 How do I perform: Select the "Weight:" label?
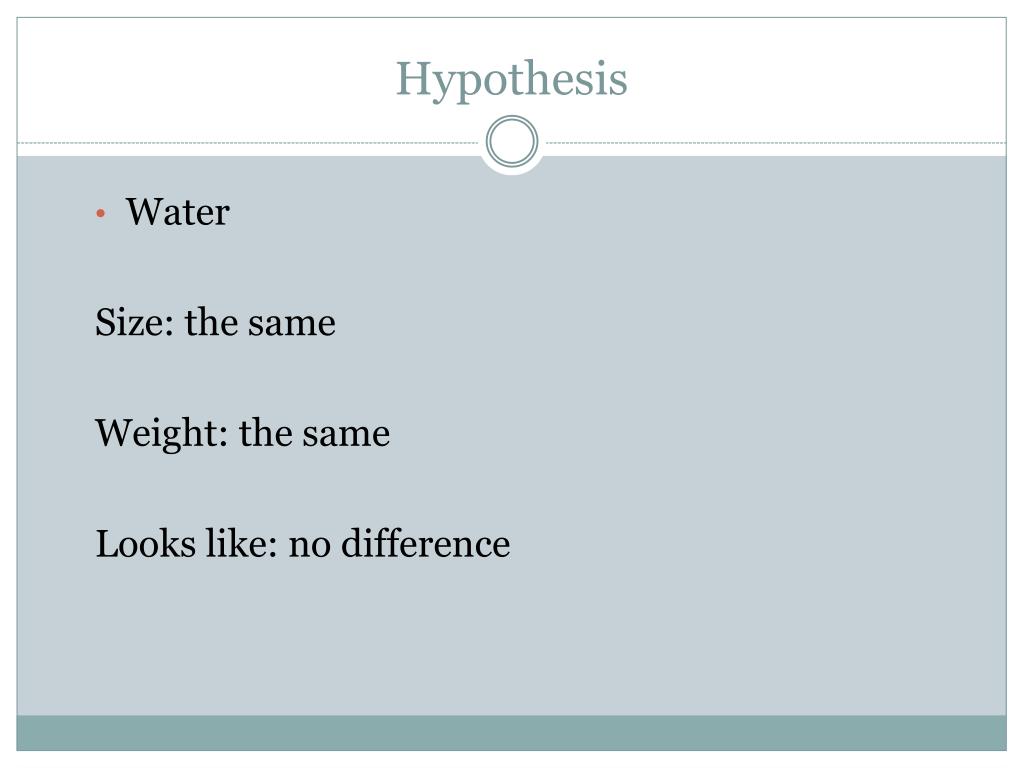pos(161,434)
